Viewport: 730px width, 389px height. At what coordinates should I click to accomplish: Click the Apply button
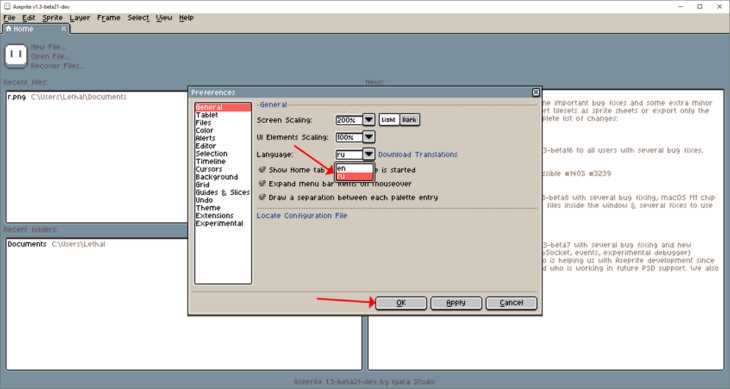pos(456,303)
